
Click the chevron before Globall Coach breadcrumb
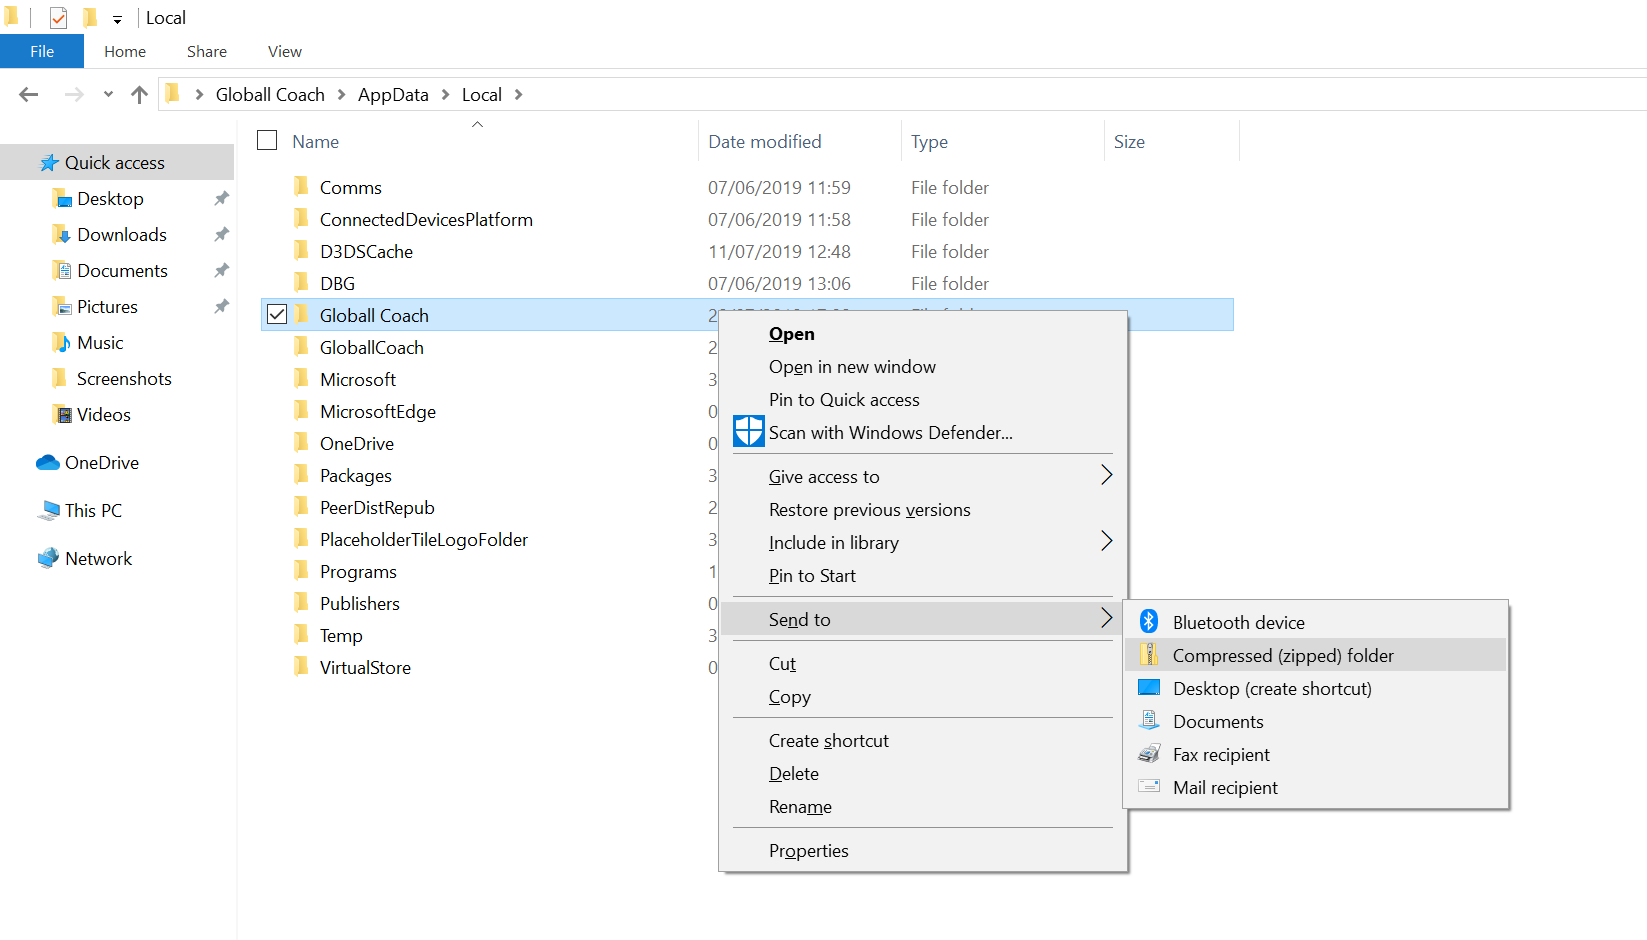click(199, 95)
